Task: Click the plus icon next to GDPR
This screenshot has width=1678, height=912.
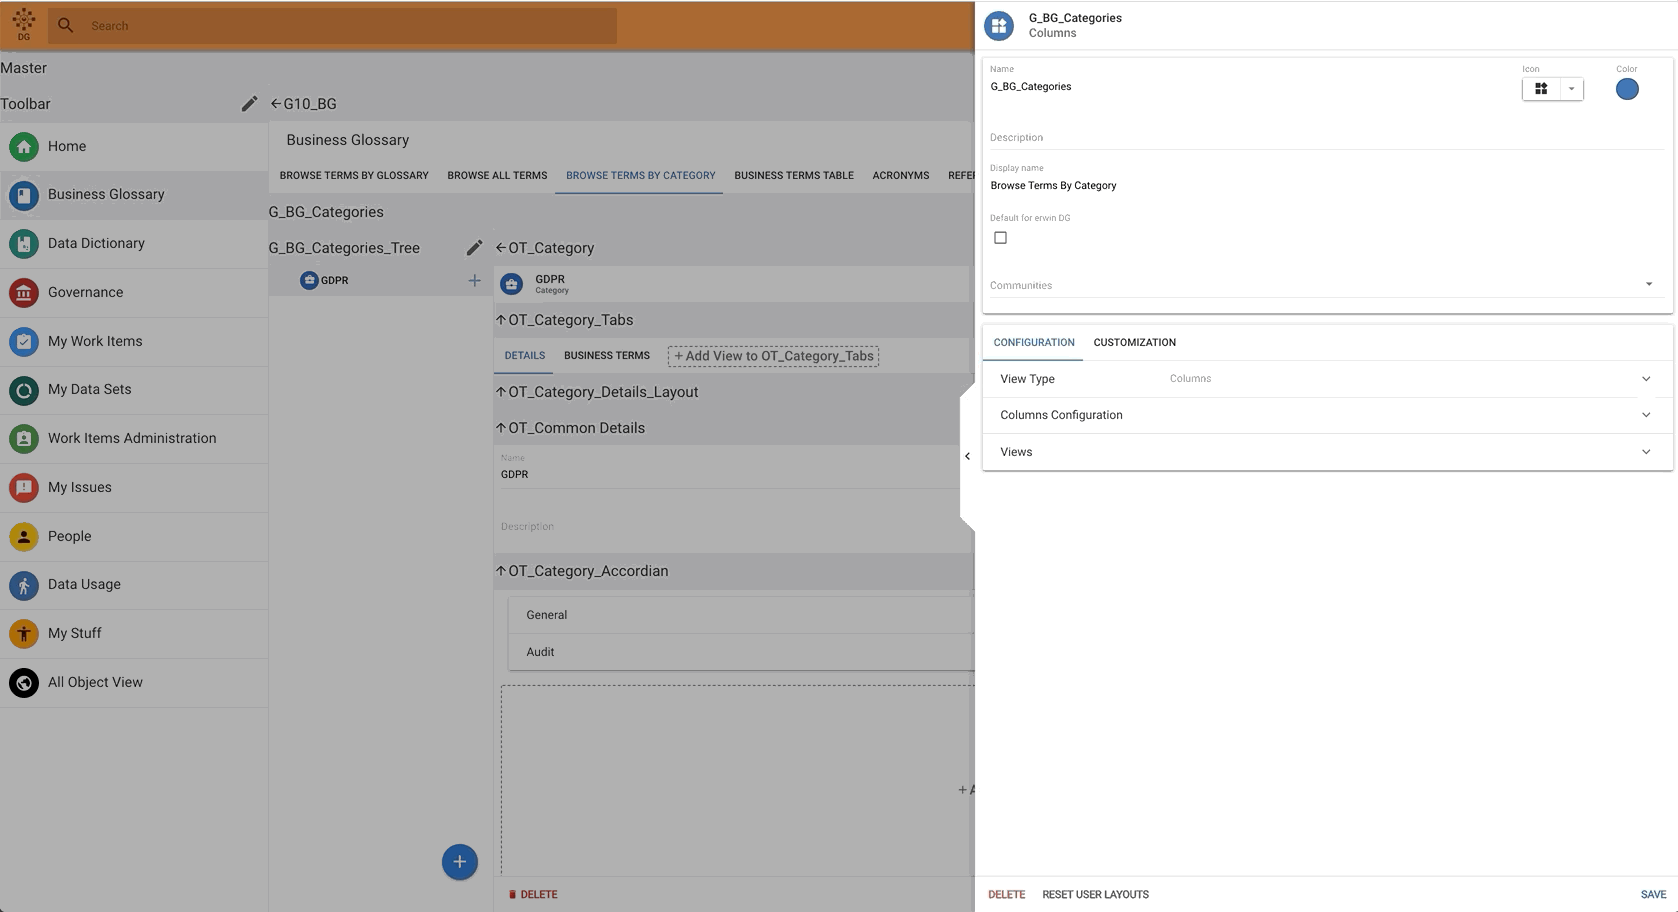Action: point(474,281)
